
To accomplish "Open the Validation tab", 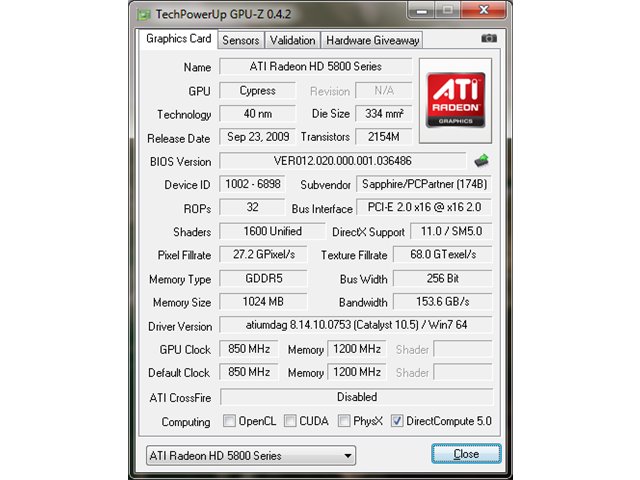I will pyautogui.click(x=292, y=40).
